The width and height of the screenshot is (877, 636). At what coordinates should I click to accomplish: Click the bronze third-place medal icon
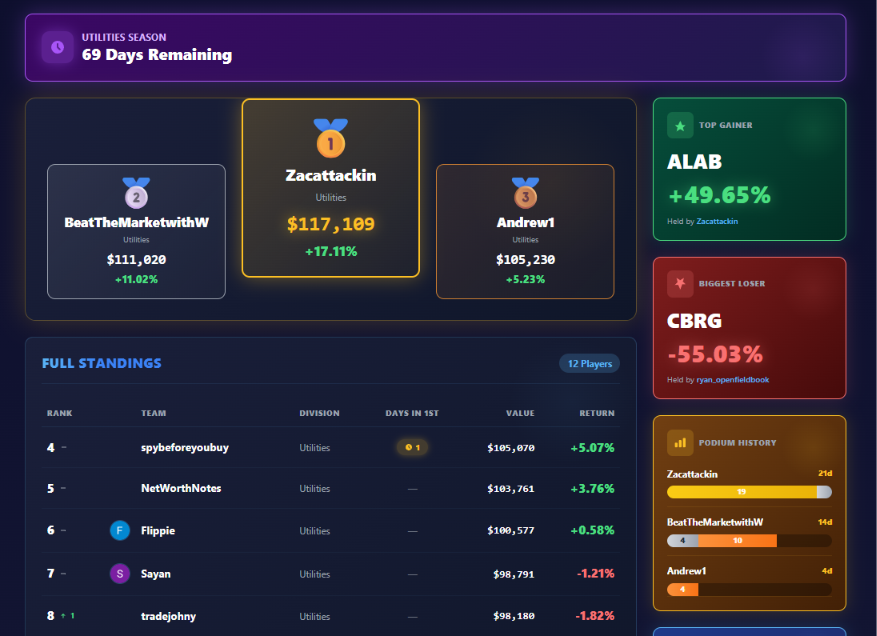click(525, 193)
